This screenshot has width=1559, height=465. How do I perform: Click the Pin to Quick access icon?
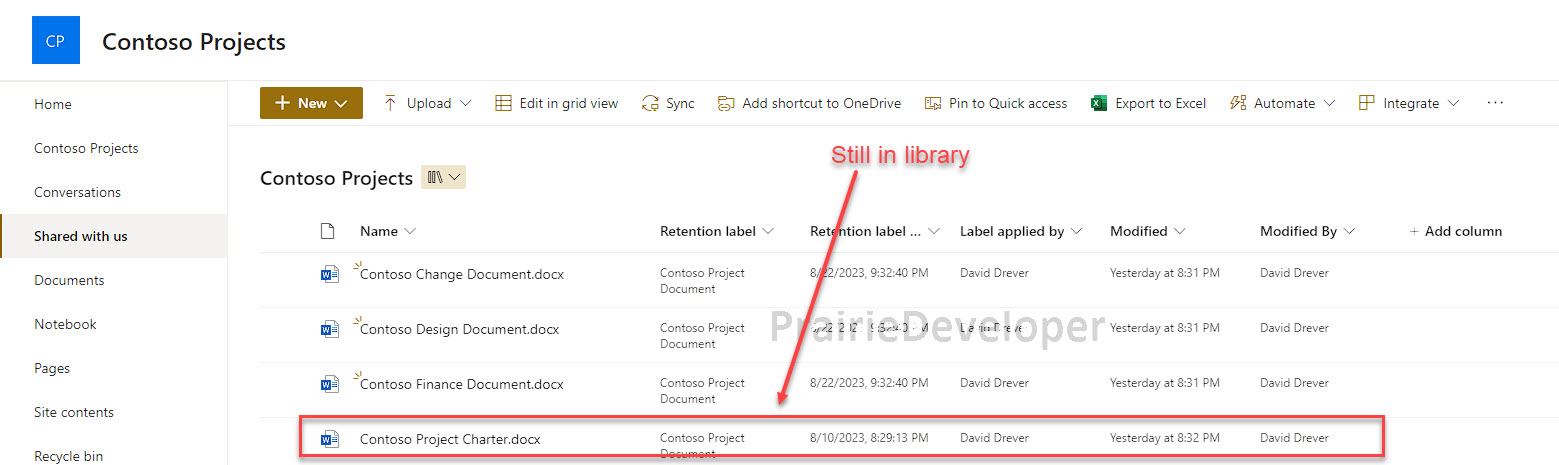(933, 103)
